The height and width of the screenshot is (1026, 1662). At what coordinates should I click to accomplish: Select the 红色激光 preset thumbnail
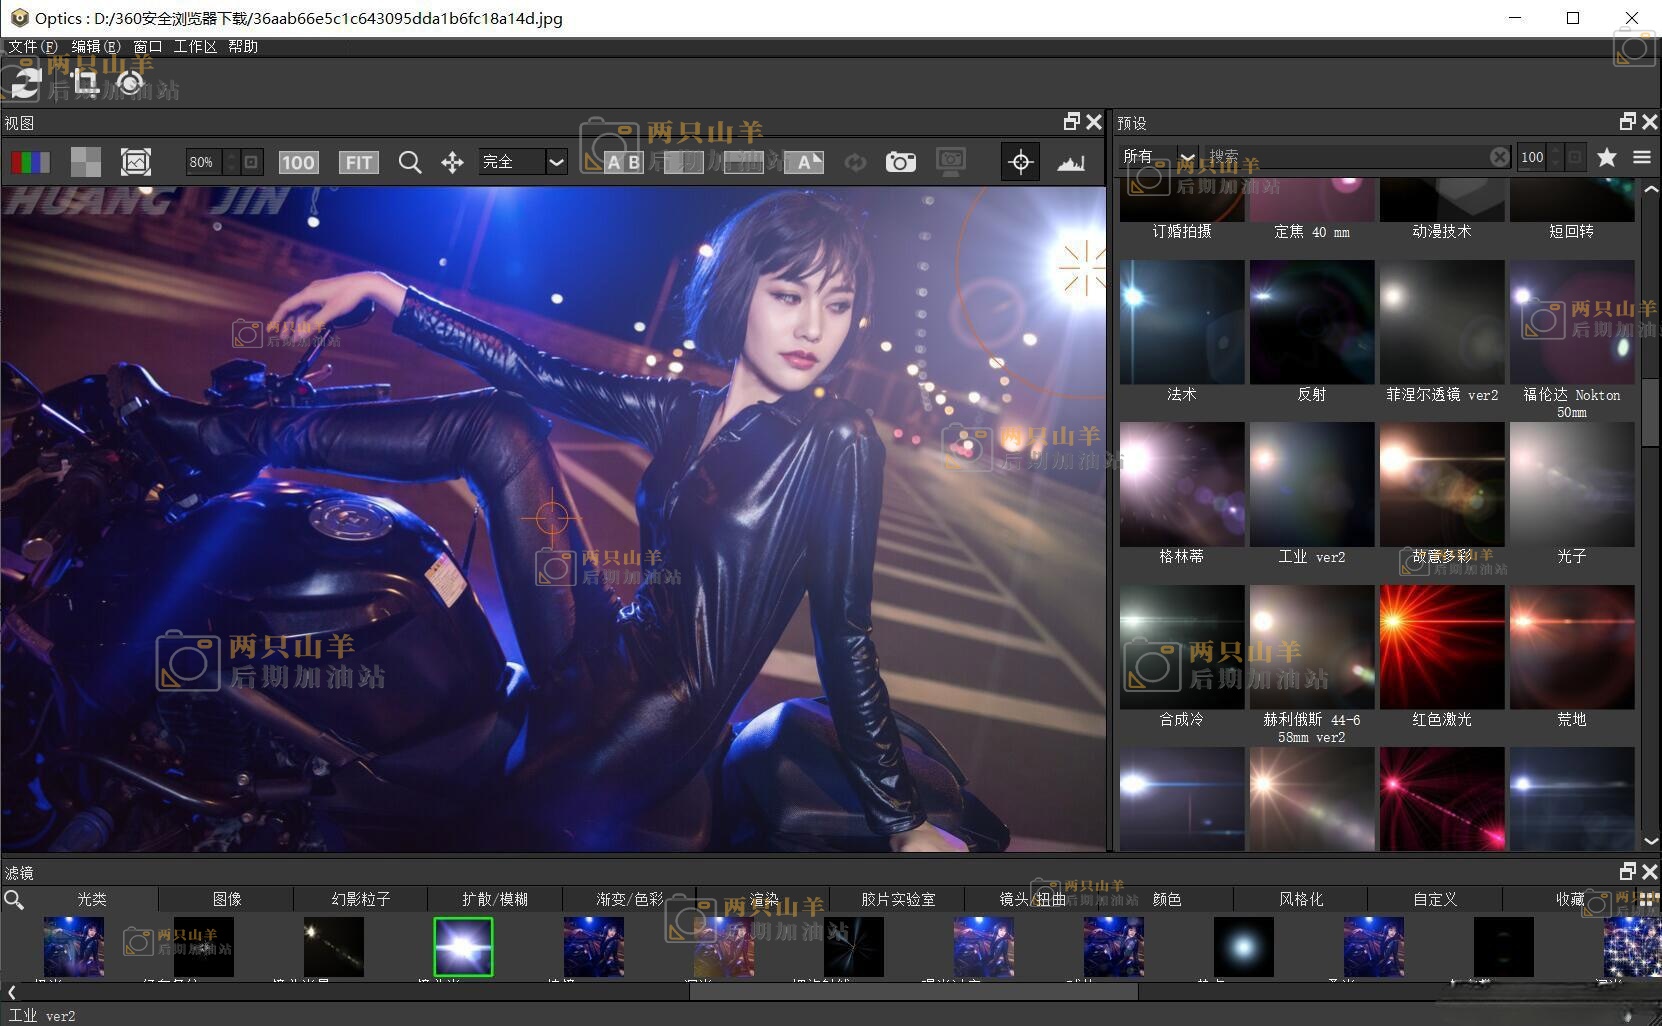pyautogui.click(x=1441, y=647)
